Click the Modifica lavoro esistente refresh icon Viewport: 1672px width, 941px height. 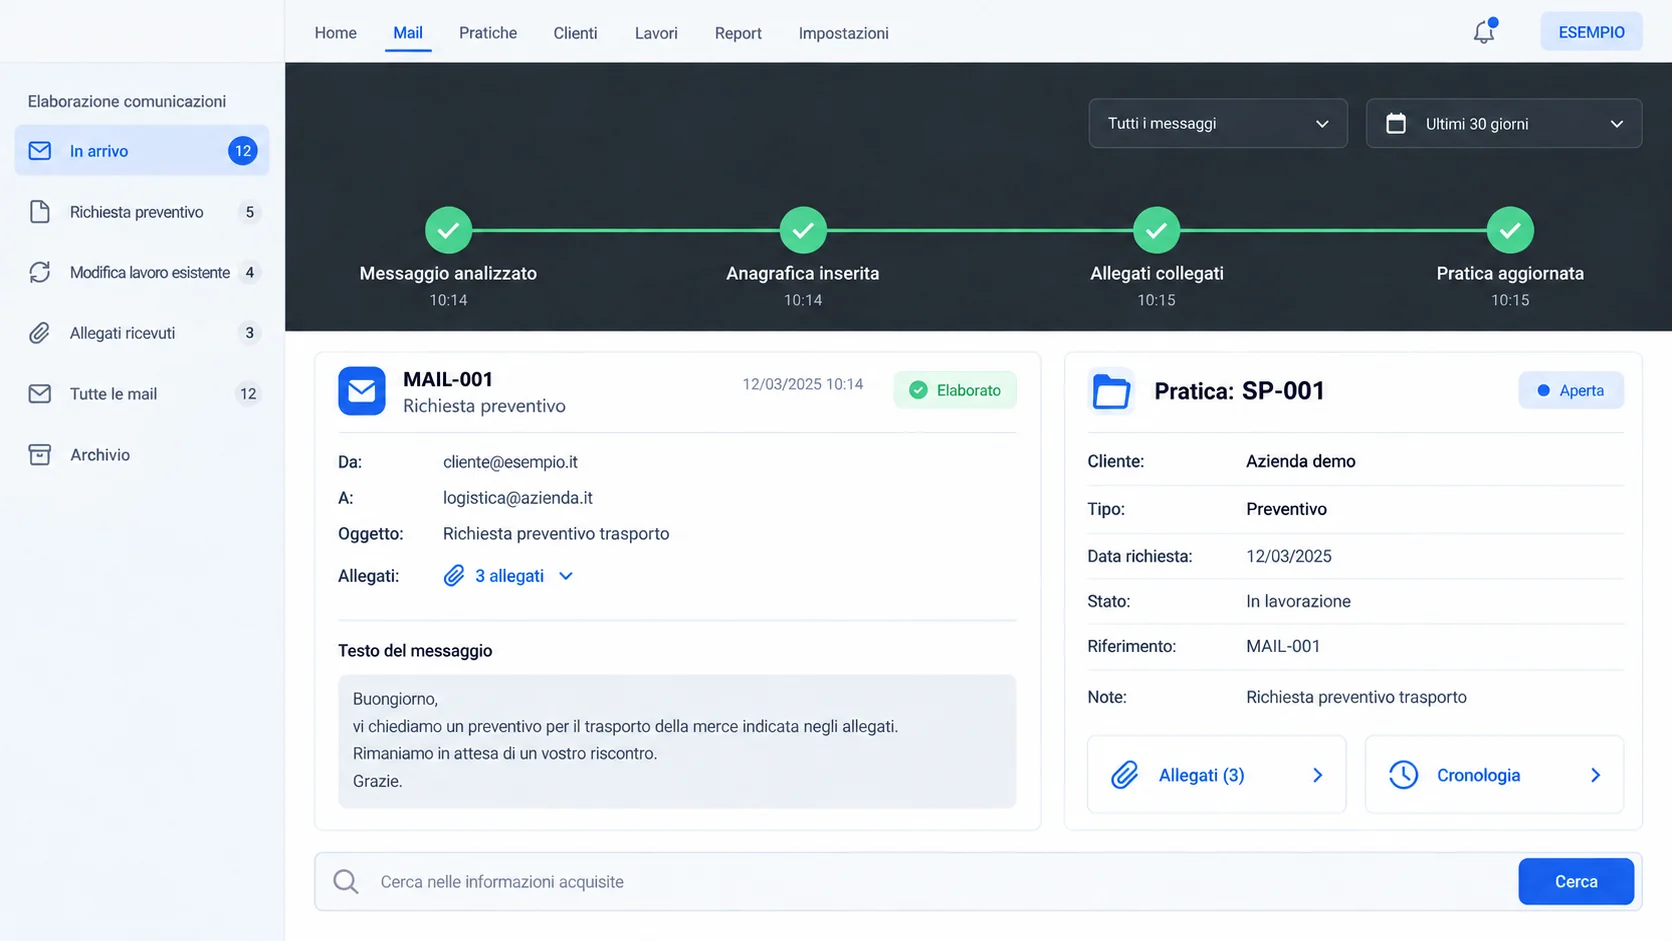(x=40, y=272)
